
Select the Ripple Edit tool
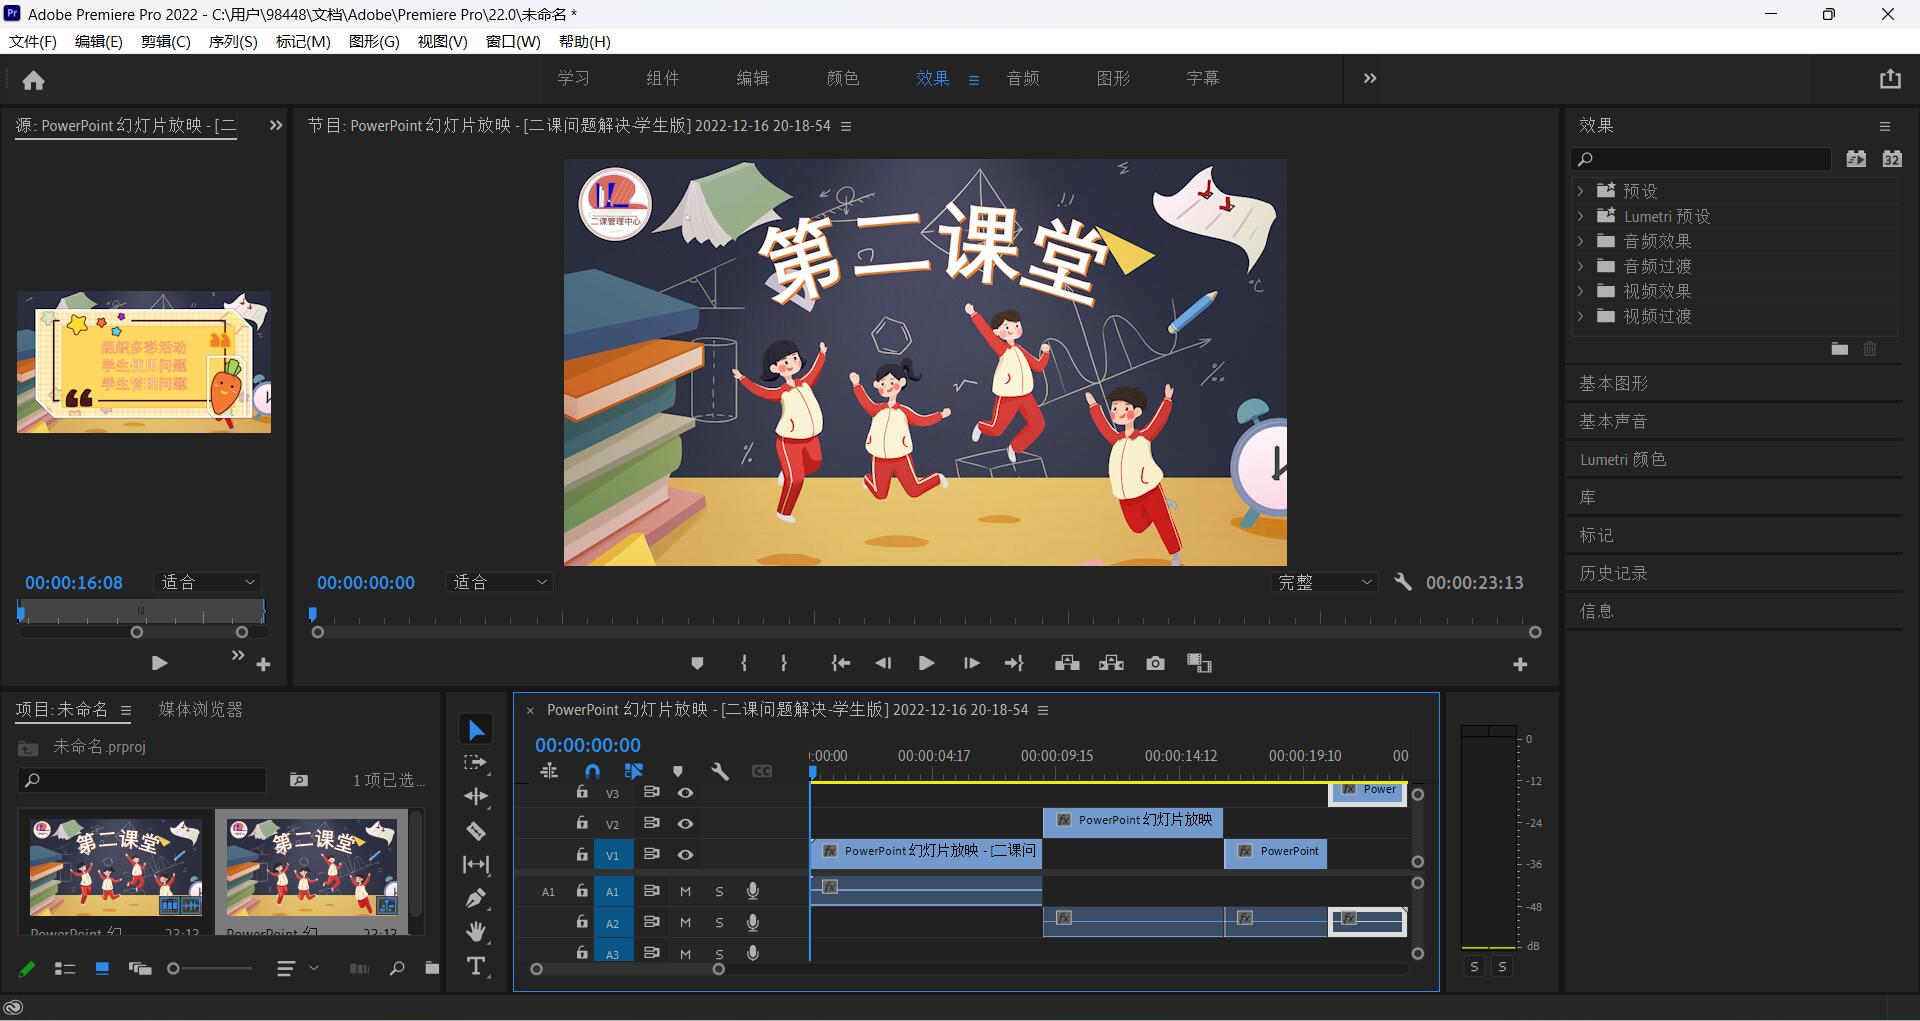click(476, 796)
